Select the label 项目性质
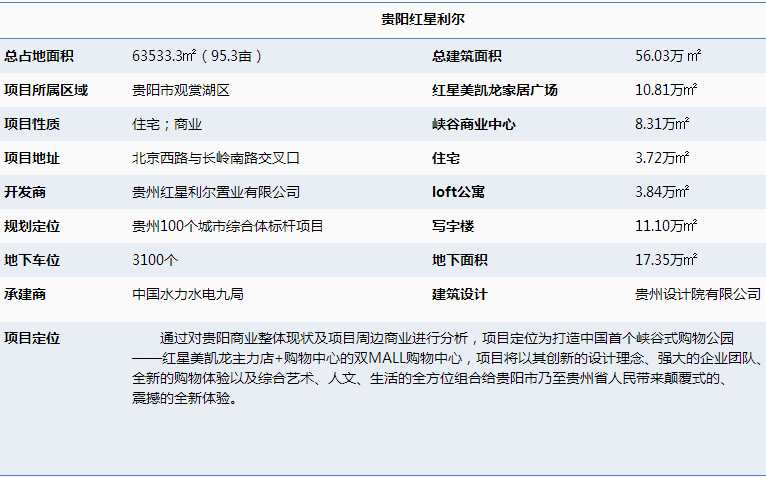 tap(32, 124)
